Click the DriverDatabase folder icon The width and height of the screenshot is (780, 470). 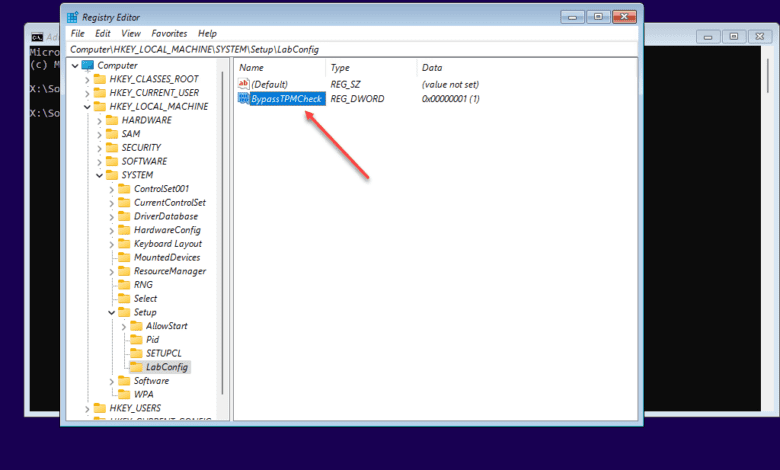click(x=124, y=216)
